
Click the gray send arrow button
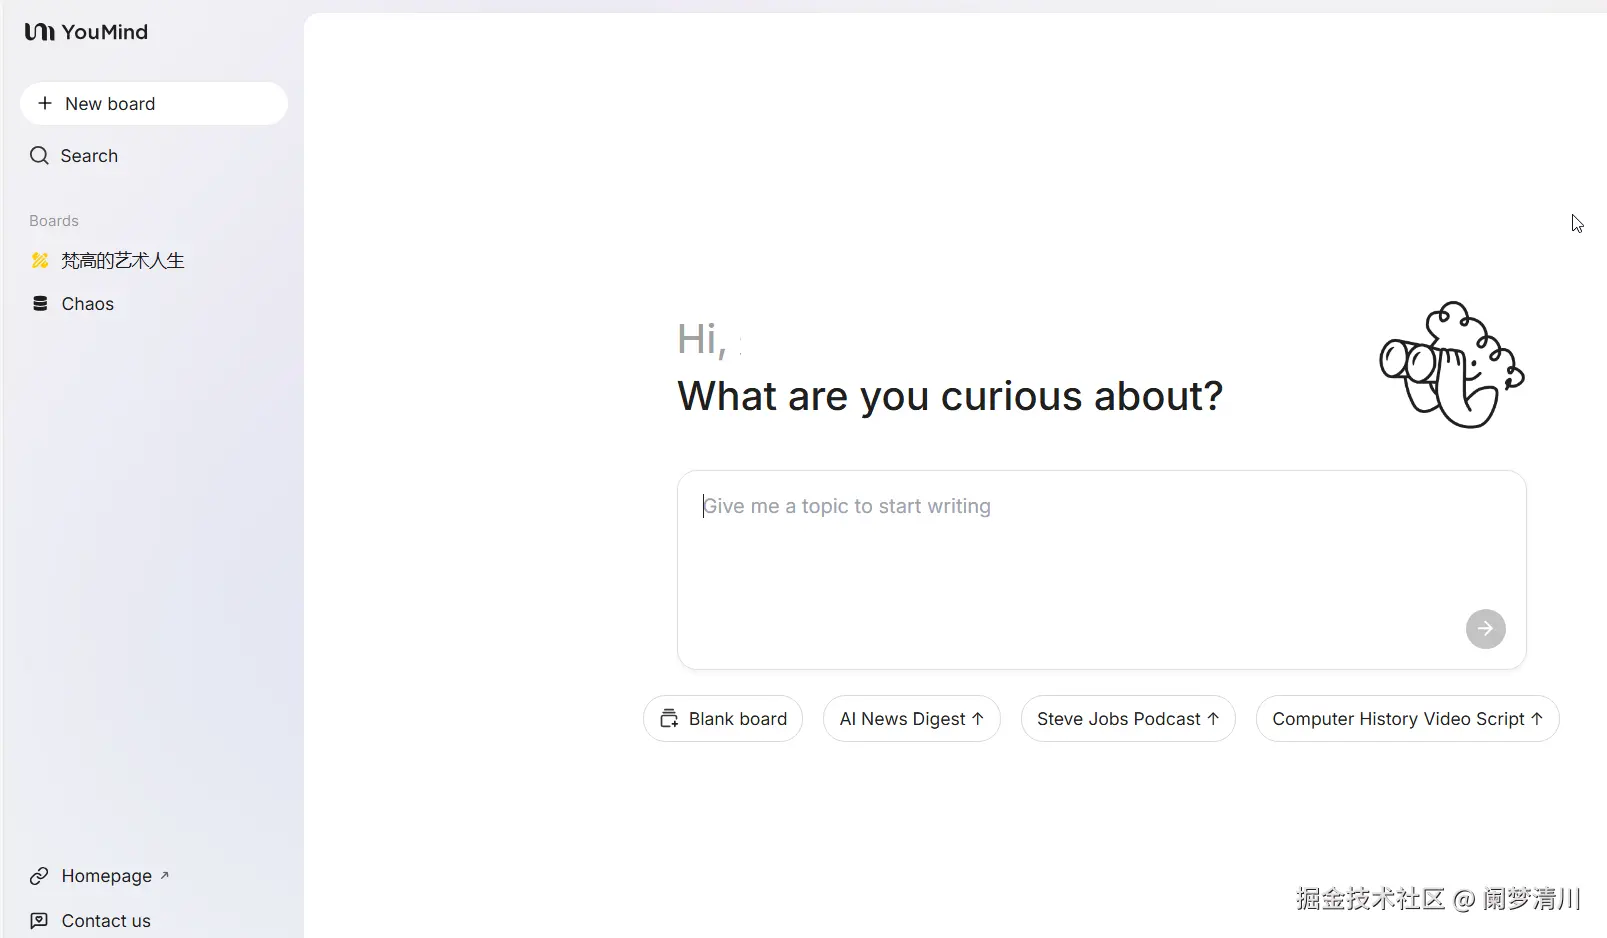pyautogui.click(x=1485, y=628)
